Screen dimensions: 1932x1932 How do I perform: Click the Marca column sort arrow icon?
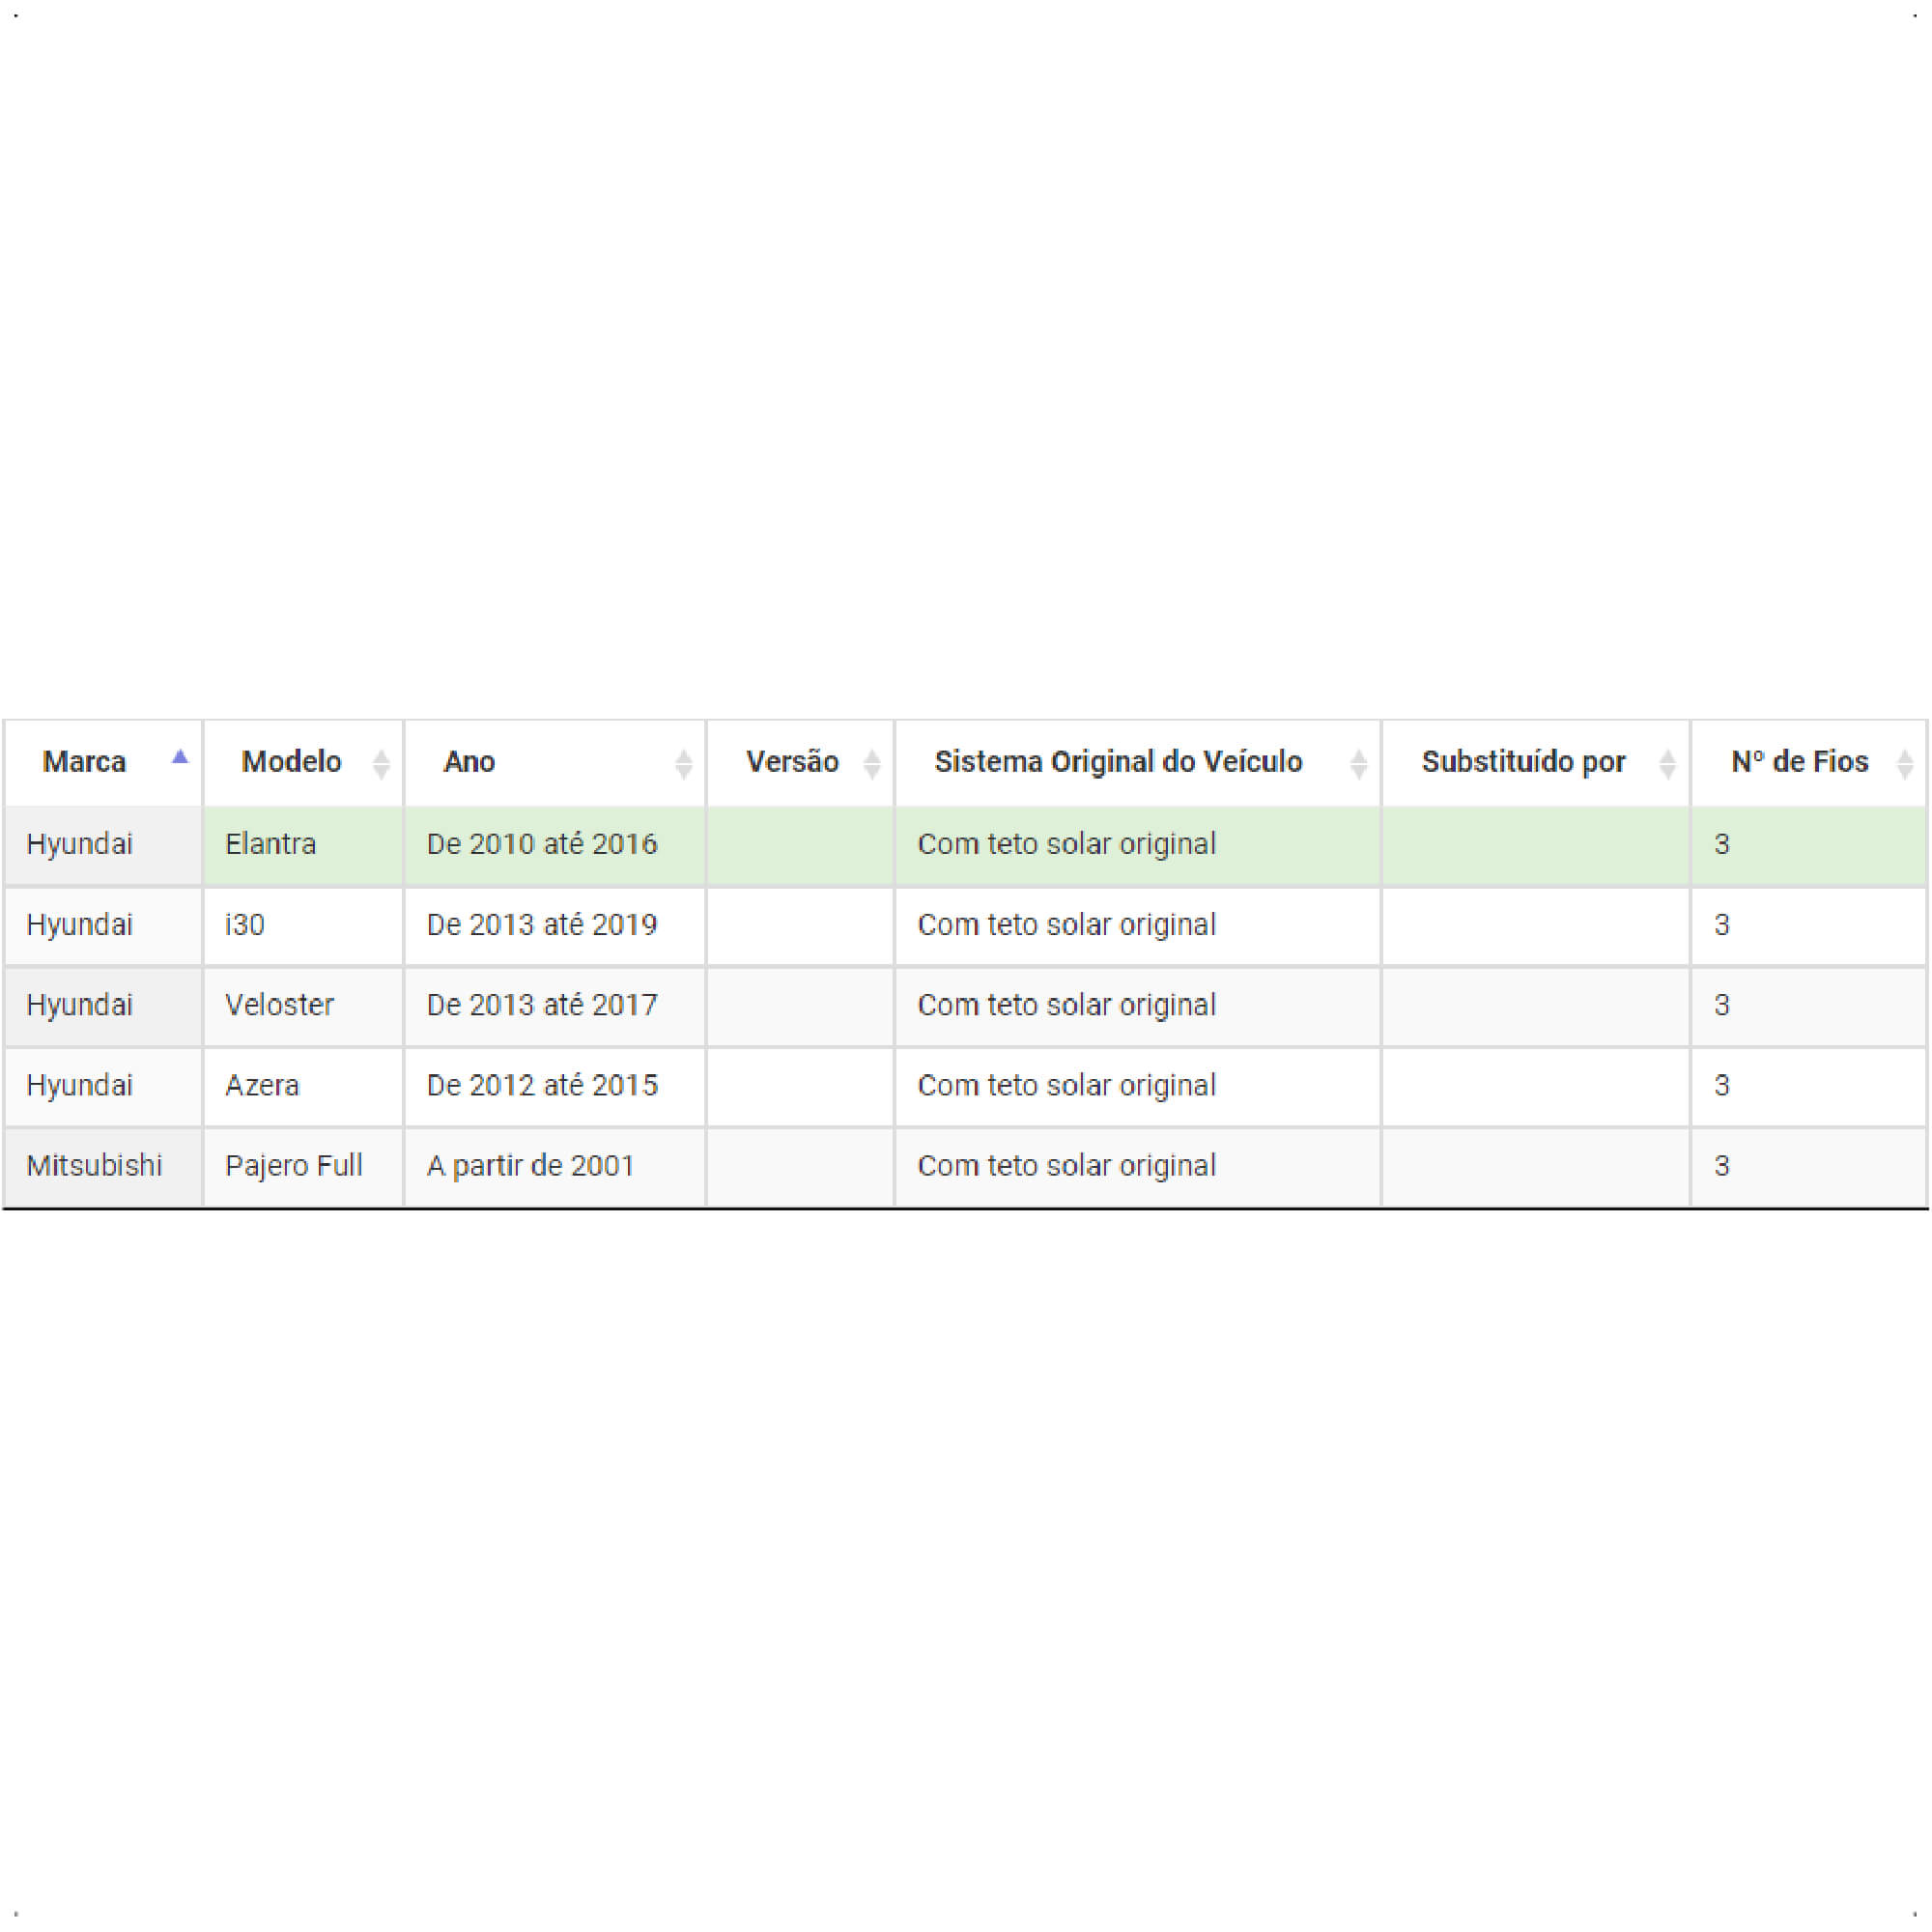[x=180, y=757]
